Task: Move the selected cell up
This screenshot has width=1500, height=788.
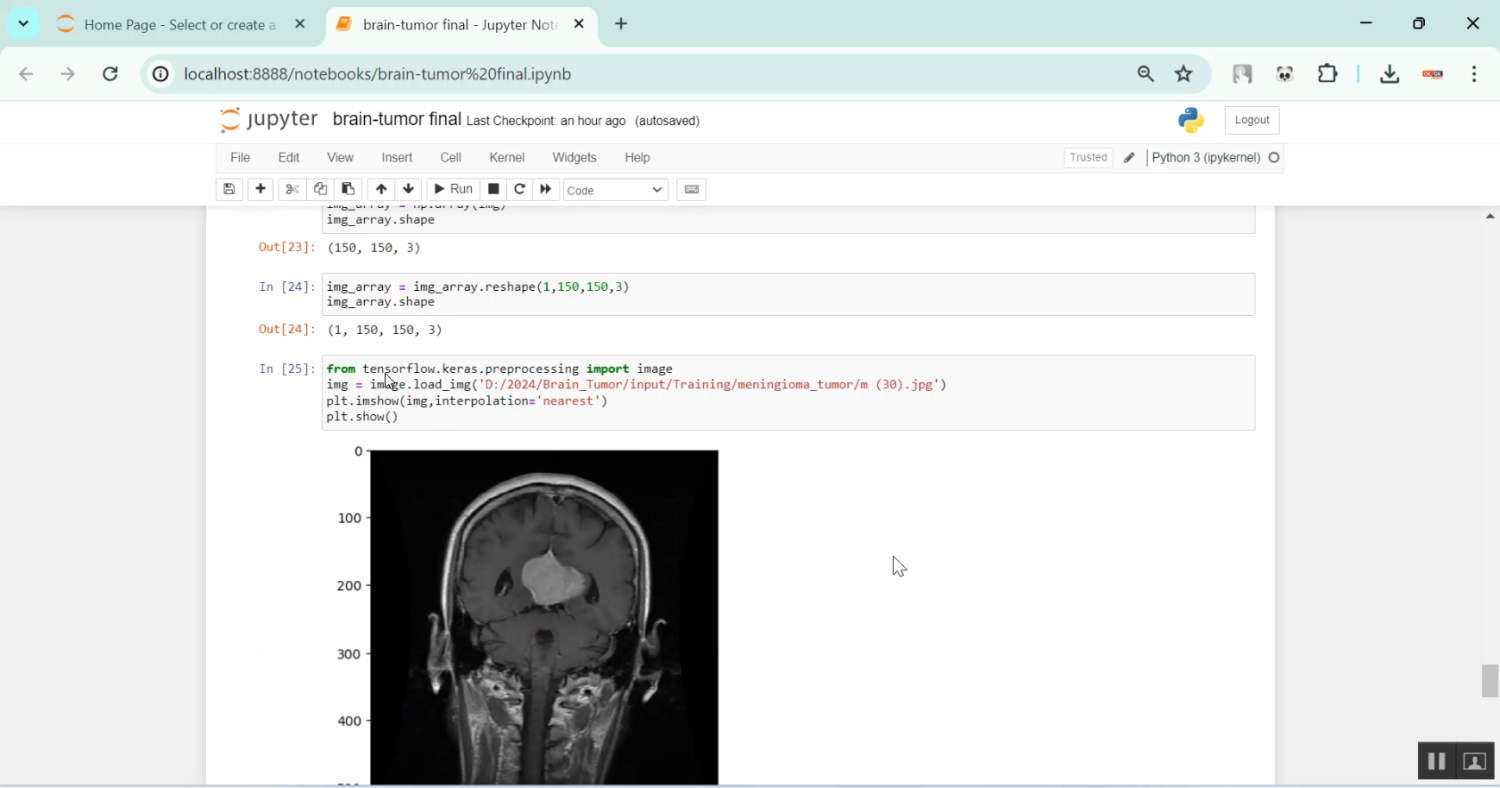Action: tap(381, 189)
